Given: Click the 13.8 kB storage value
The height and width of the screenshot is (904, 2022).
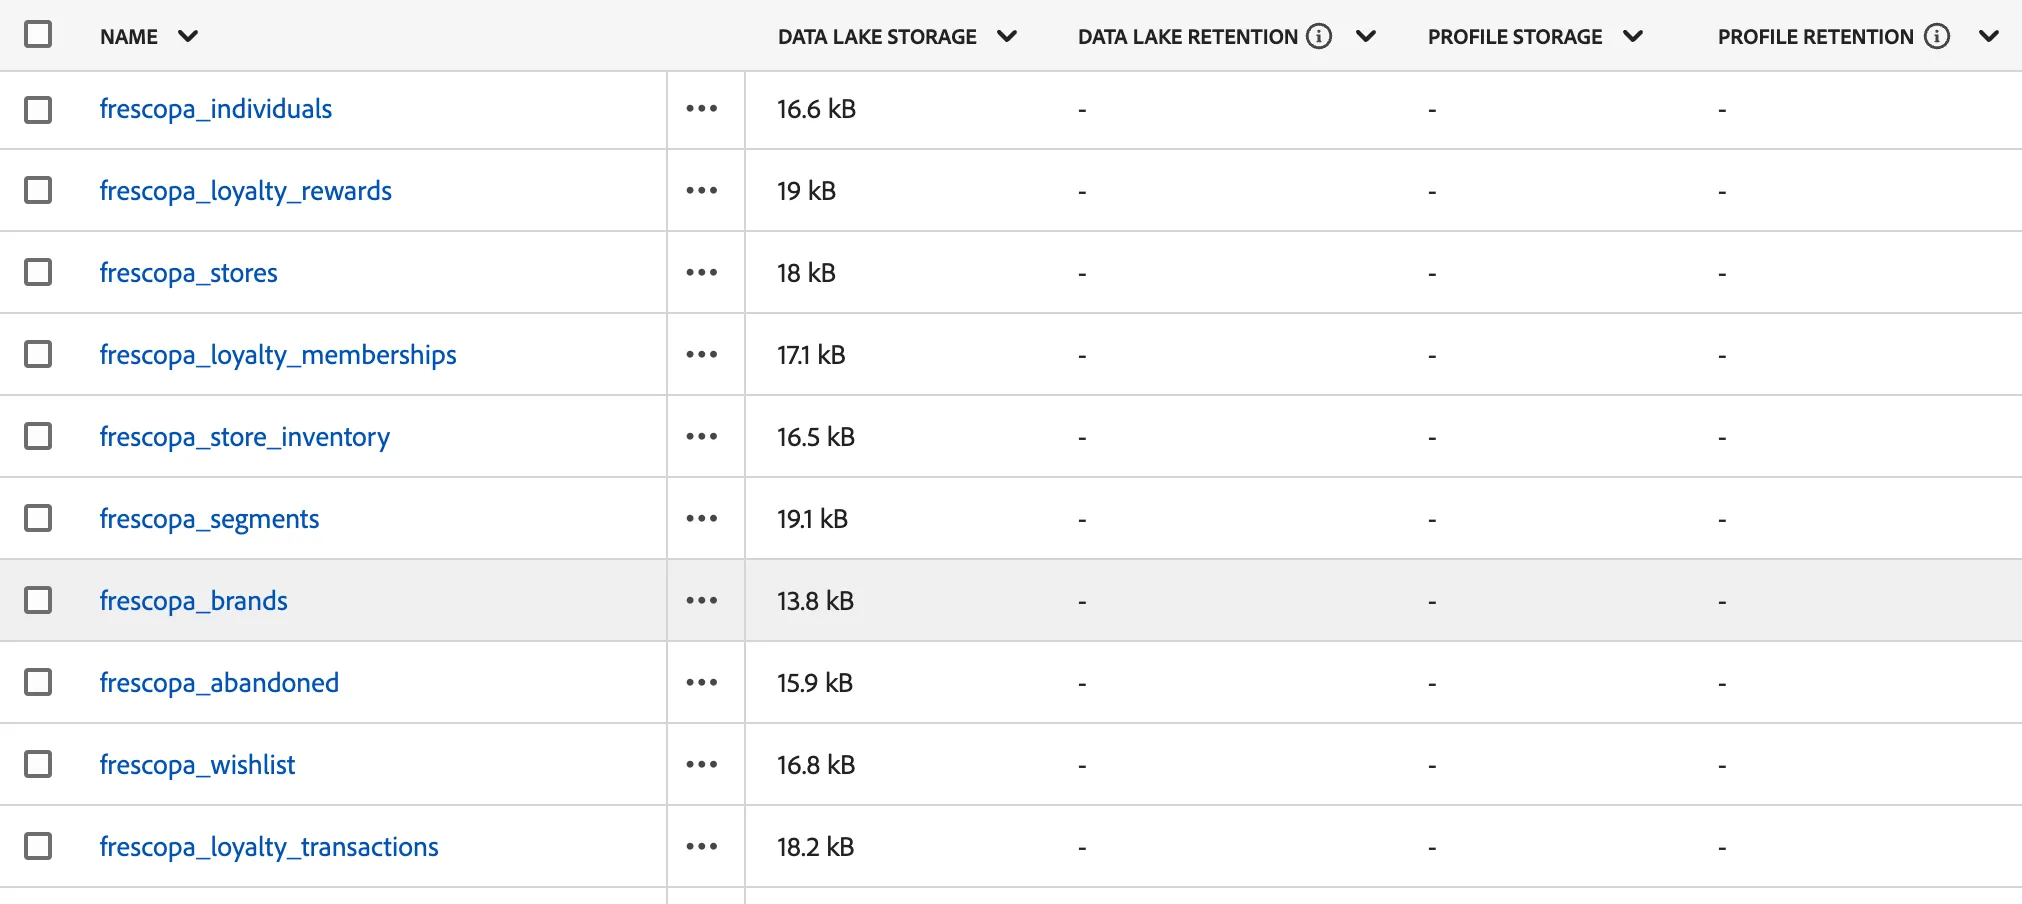Looking at the screenshot, I should point(816,601).
